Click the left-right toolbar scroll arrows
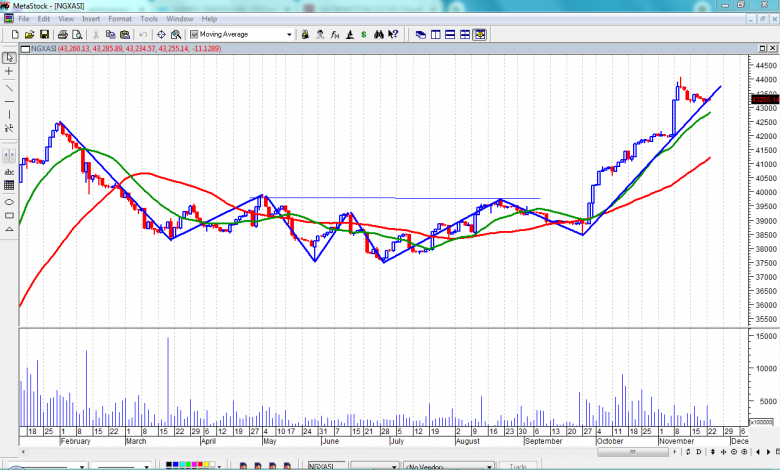780x470 pixels. pos(9,156)
